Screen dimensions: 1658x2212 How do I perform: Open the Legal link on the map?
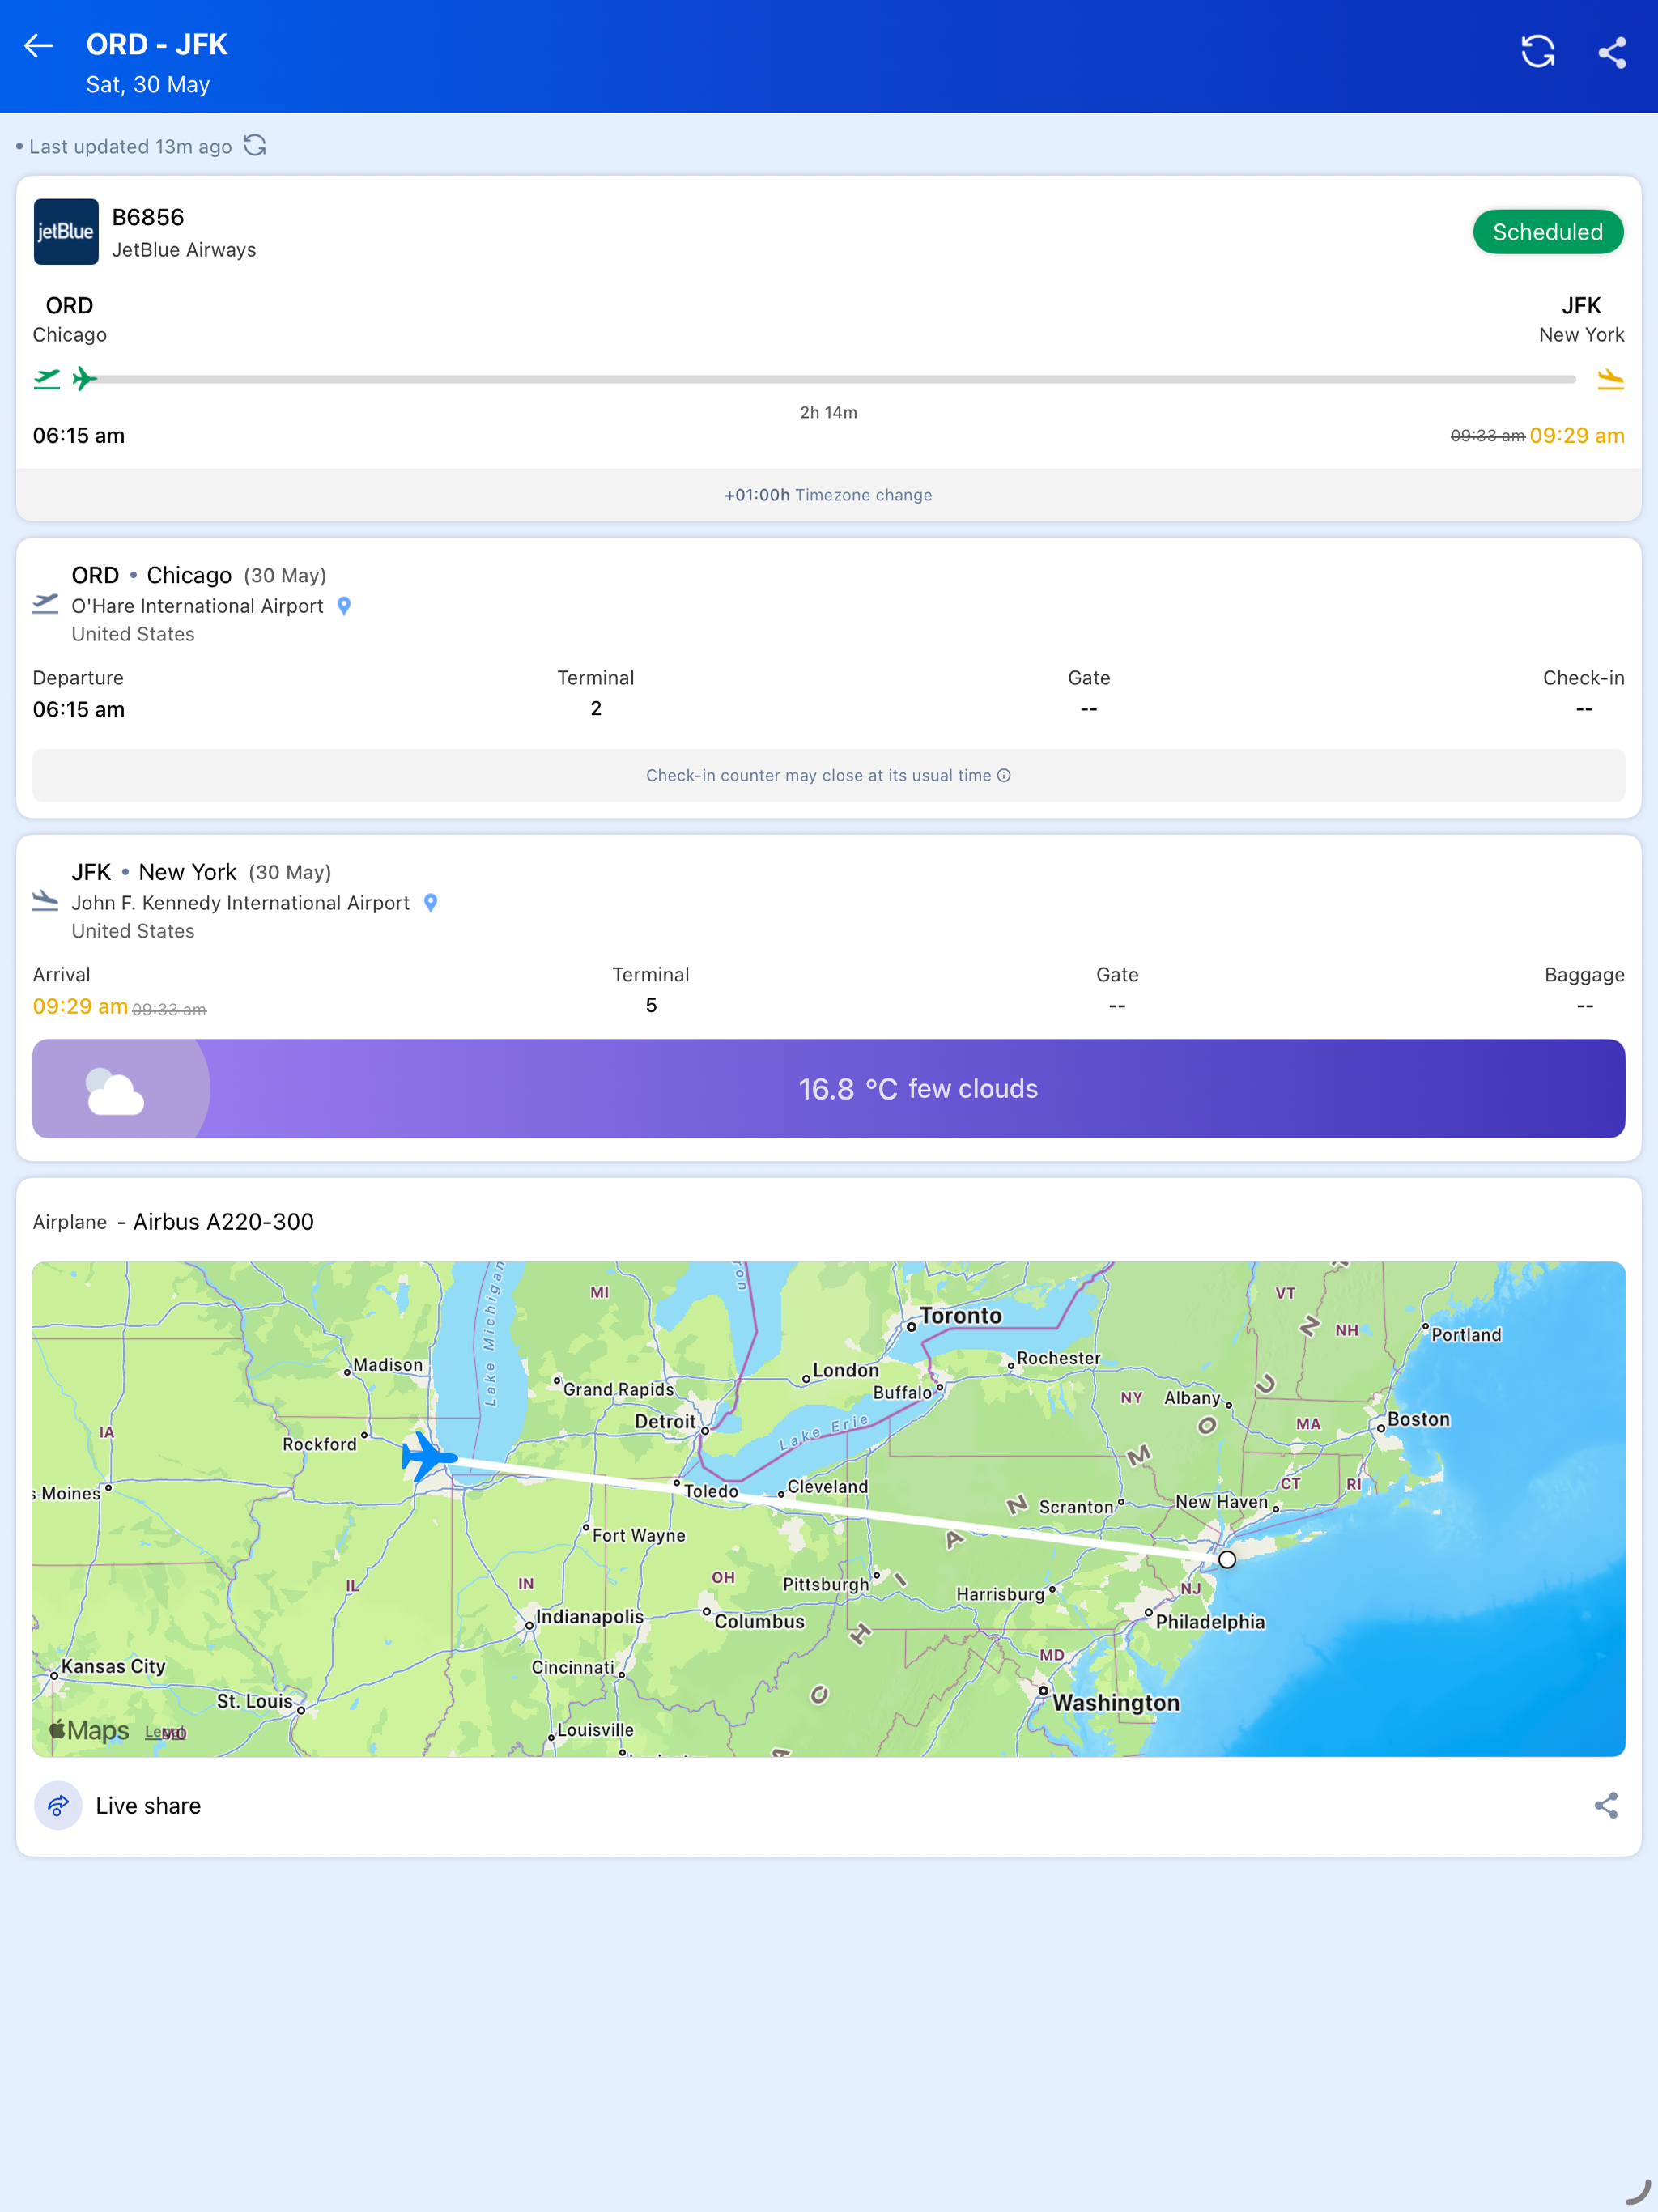click(165, 1733)
